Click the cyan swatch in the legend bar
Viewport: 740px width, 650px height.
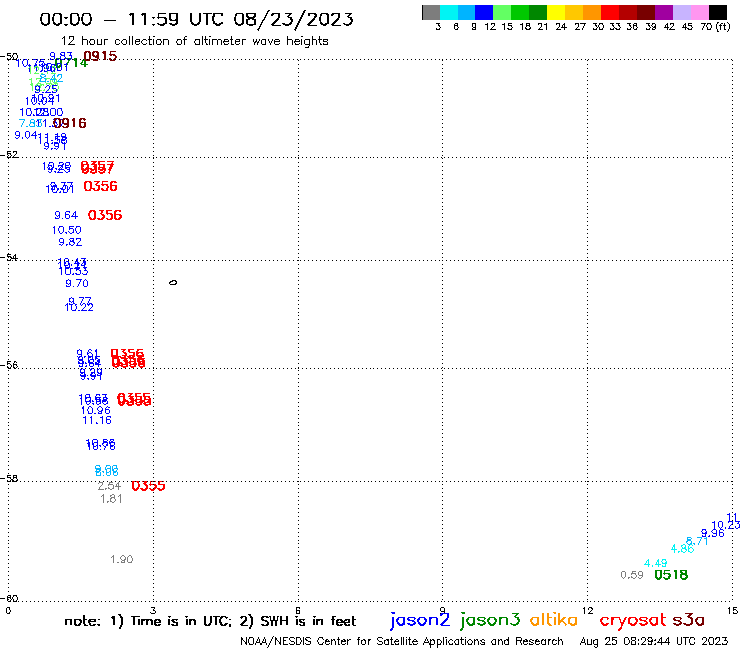pyautogui.click(x=449, y=12)
